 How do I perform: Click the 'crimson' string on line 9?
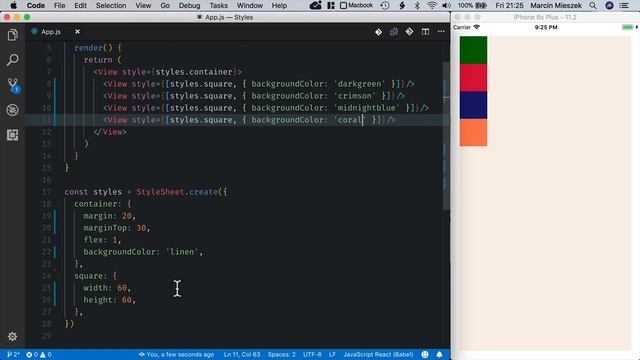coord(355,96)
